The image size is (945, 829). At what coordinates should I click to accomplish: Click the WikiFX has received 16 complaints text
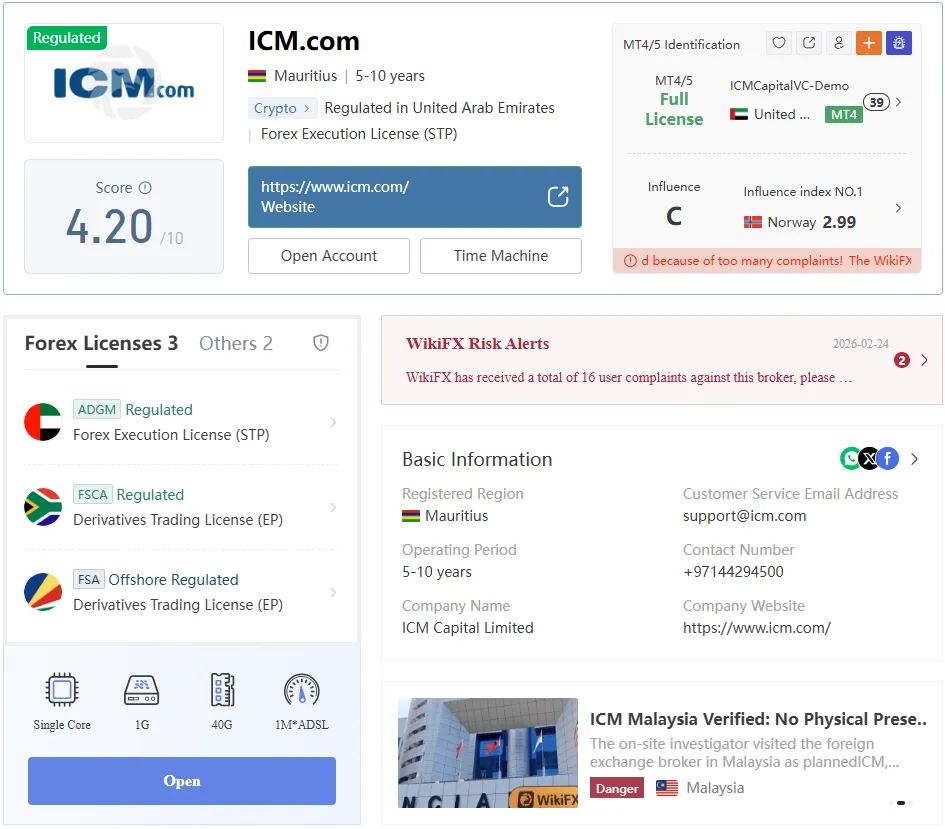point(629,378)
